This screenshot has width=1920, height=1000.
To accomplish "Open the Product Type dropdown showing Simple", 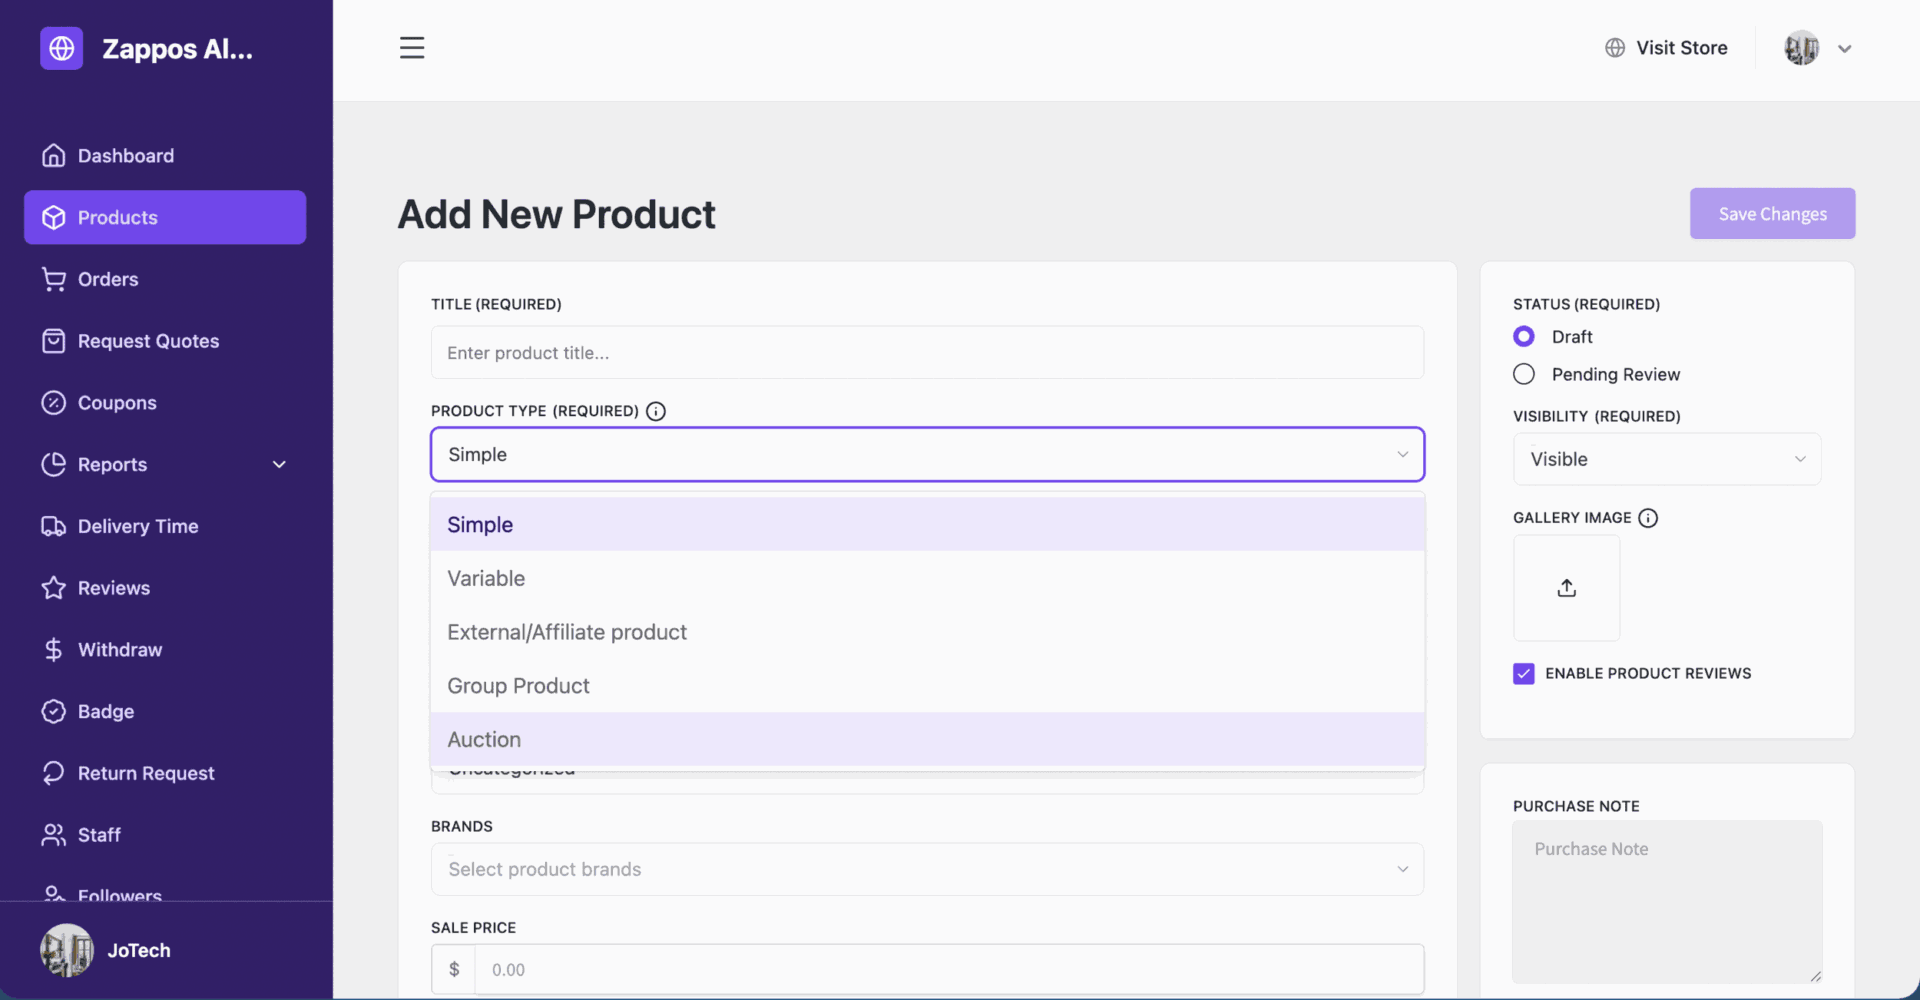I will 927,455.
